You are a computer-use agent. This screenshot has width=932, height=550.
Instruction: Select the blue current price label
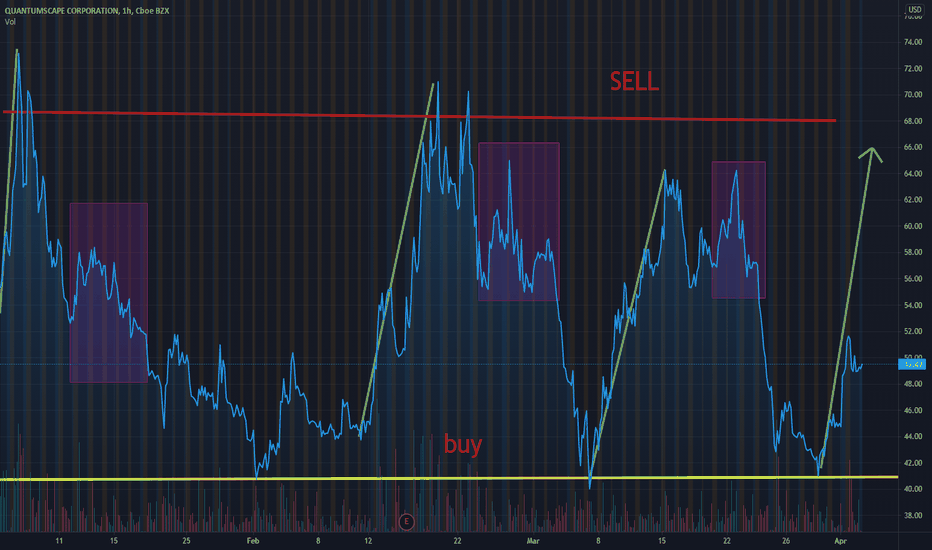click(x=912, y=364)
